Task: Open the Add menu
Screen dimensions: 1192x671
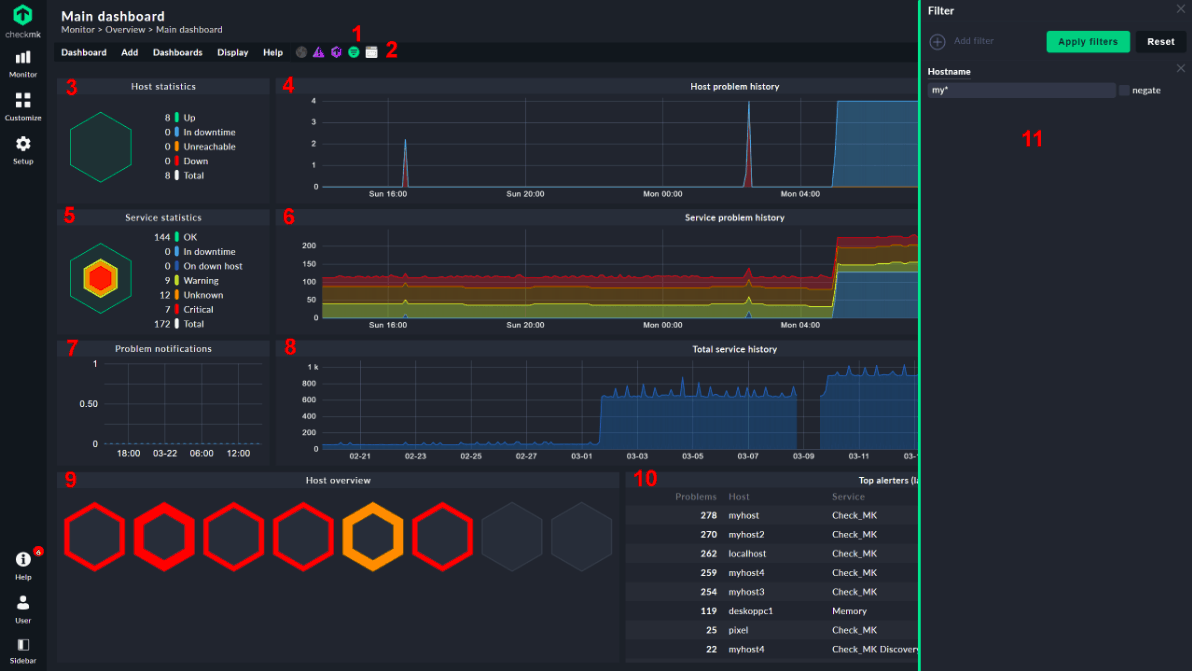Action: 130,52
